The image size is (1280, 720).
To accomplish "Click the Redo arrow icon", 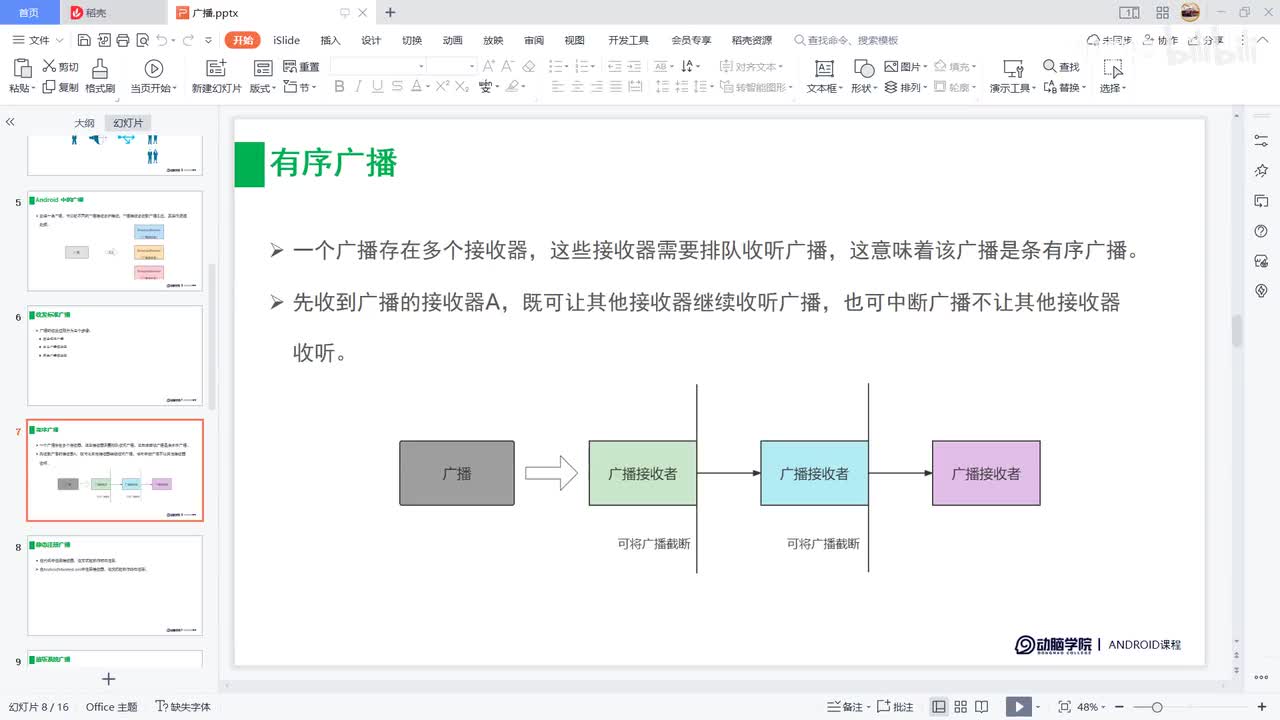I will tap(188, 40).
